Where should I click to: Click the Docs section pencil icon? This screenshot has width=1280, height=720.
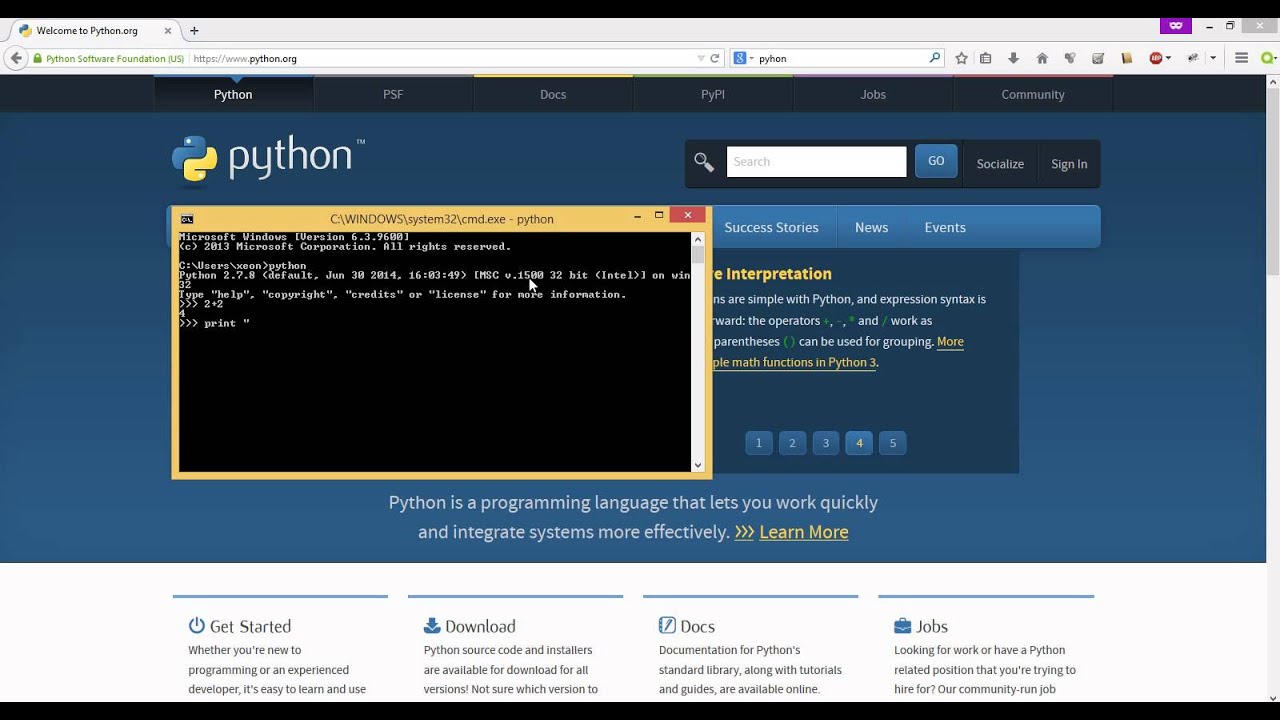pyautogui.click(x=667, y=626)
